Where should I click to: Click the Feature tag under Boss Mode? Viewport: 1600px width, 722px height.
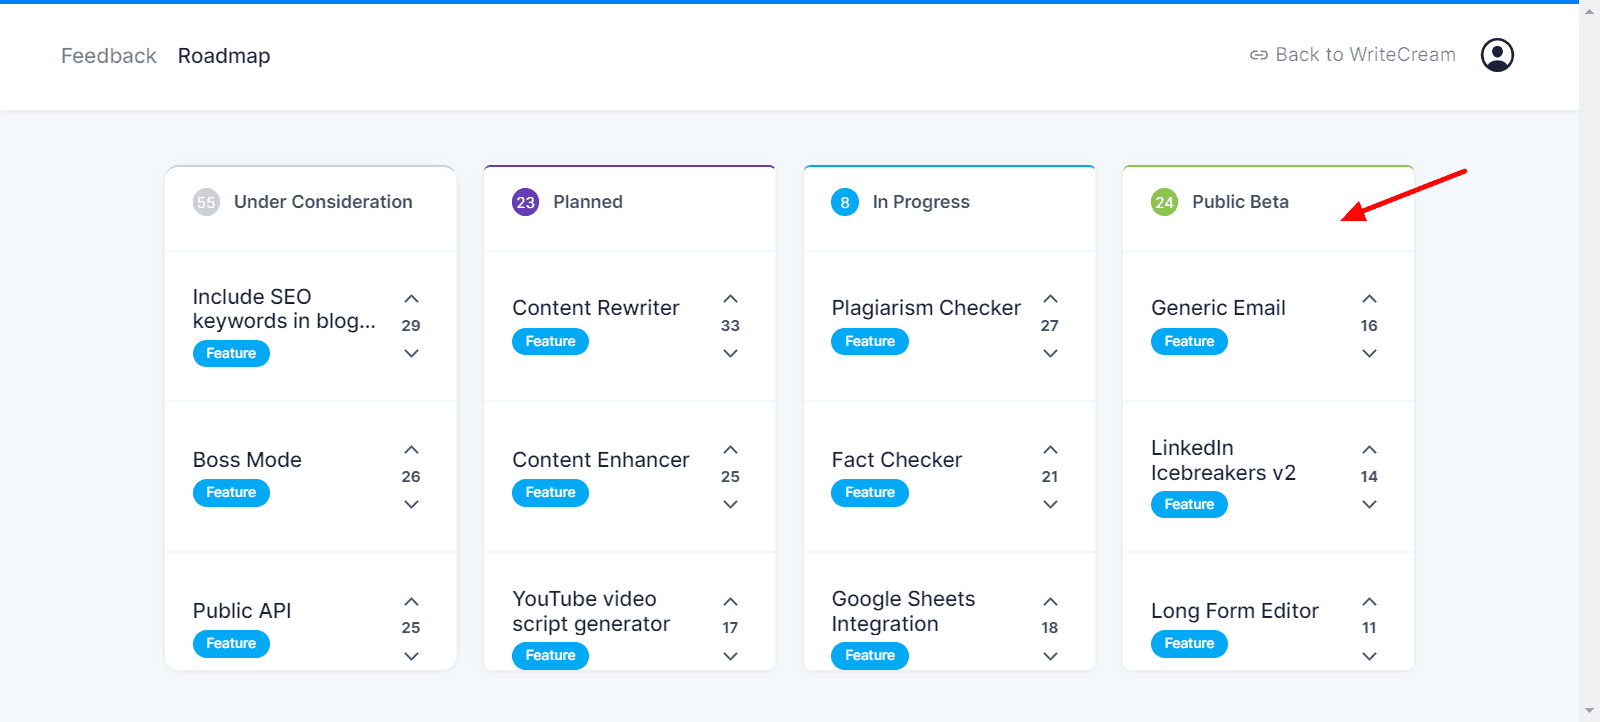click(x=231, y=493)
